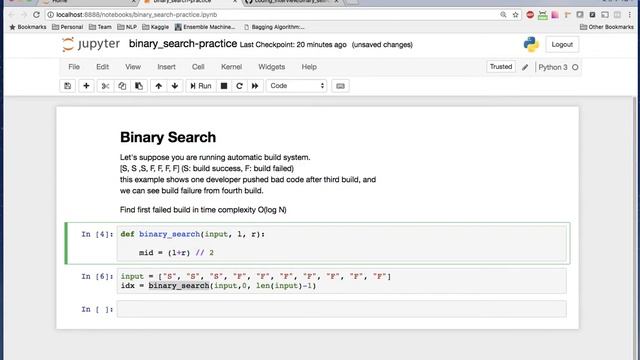640x360 pixels.
Task: Run the selected cell
Action: (200, 86)
